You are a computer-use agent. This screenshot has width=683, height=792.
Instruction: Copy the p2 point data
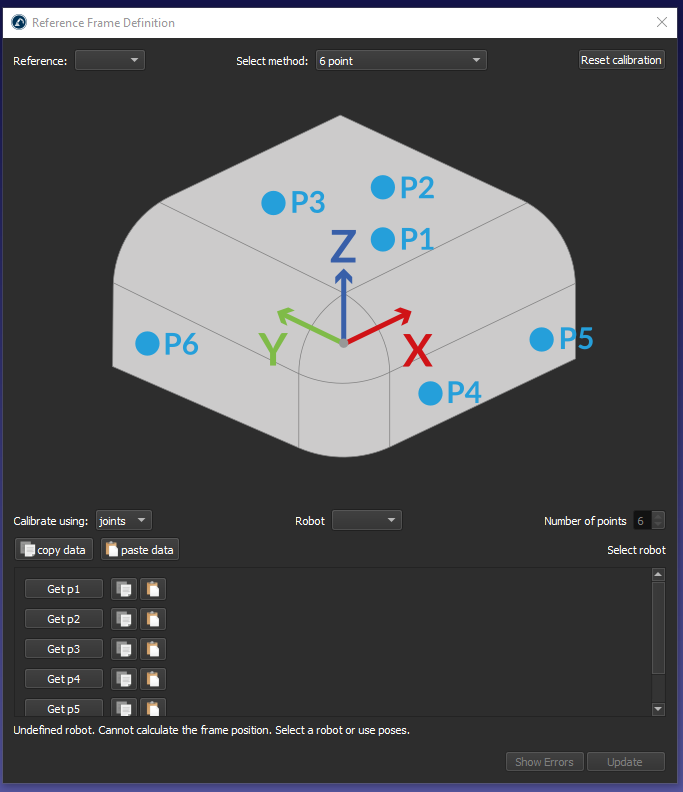124,619
